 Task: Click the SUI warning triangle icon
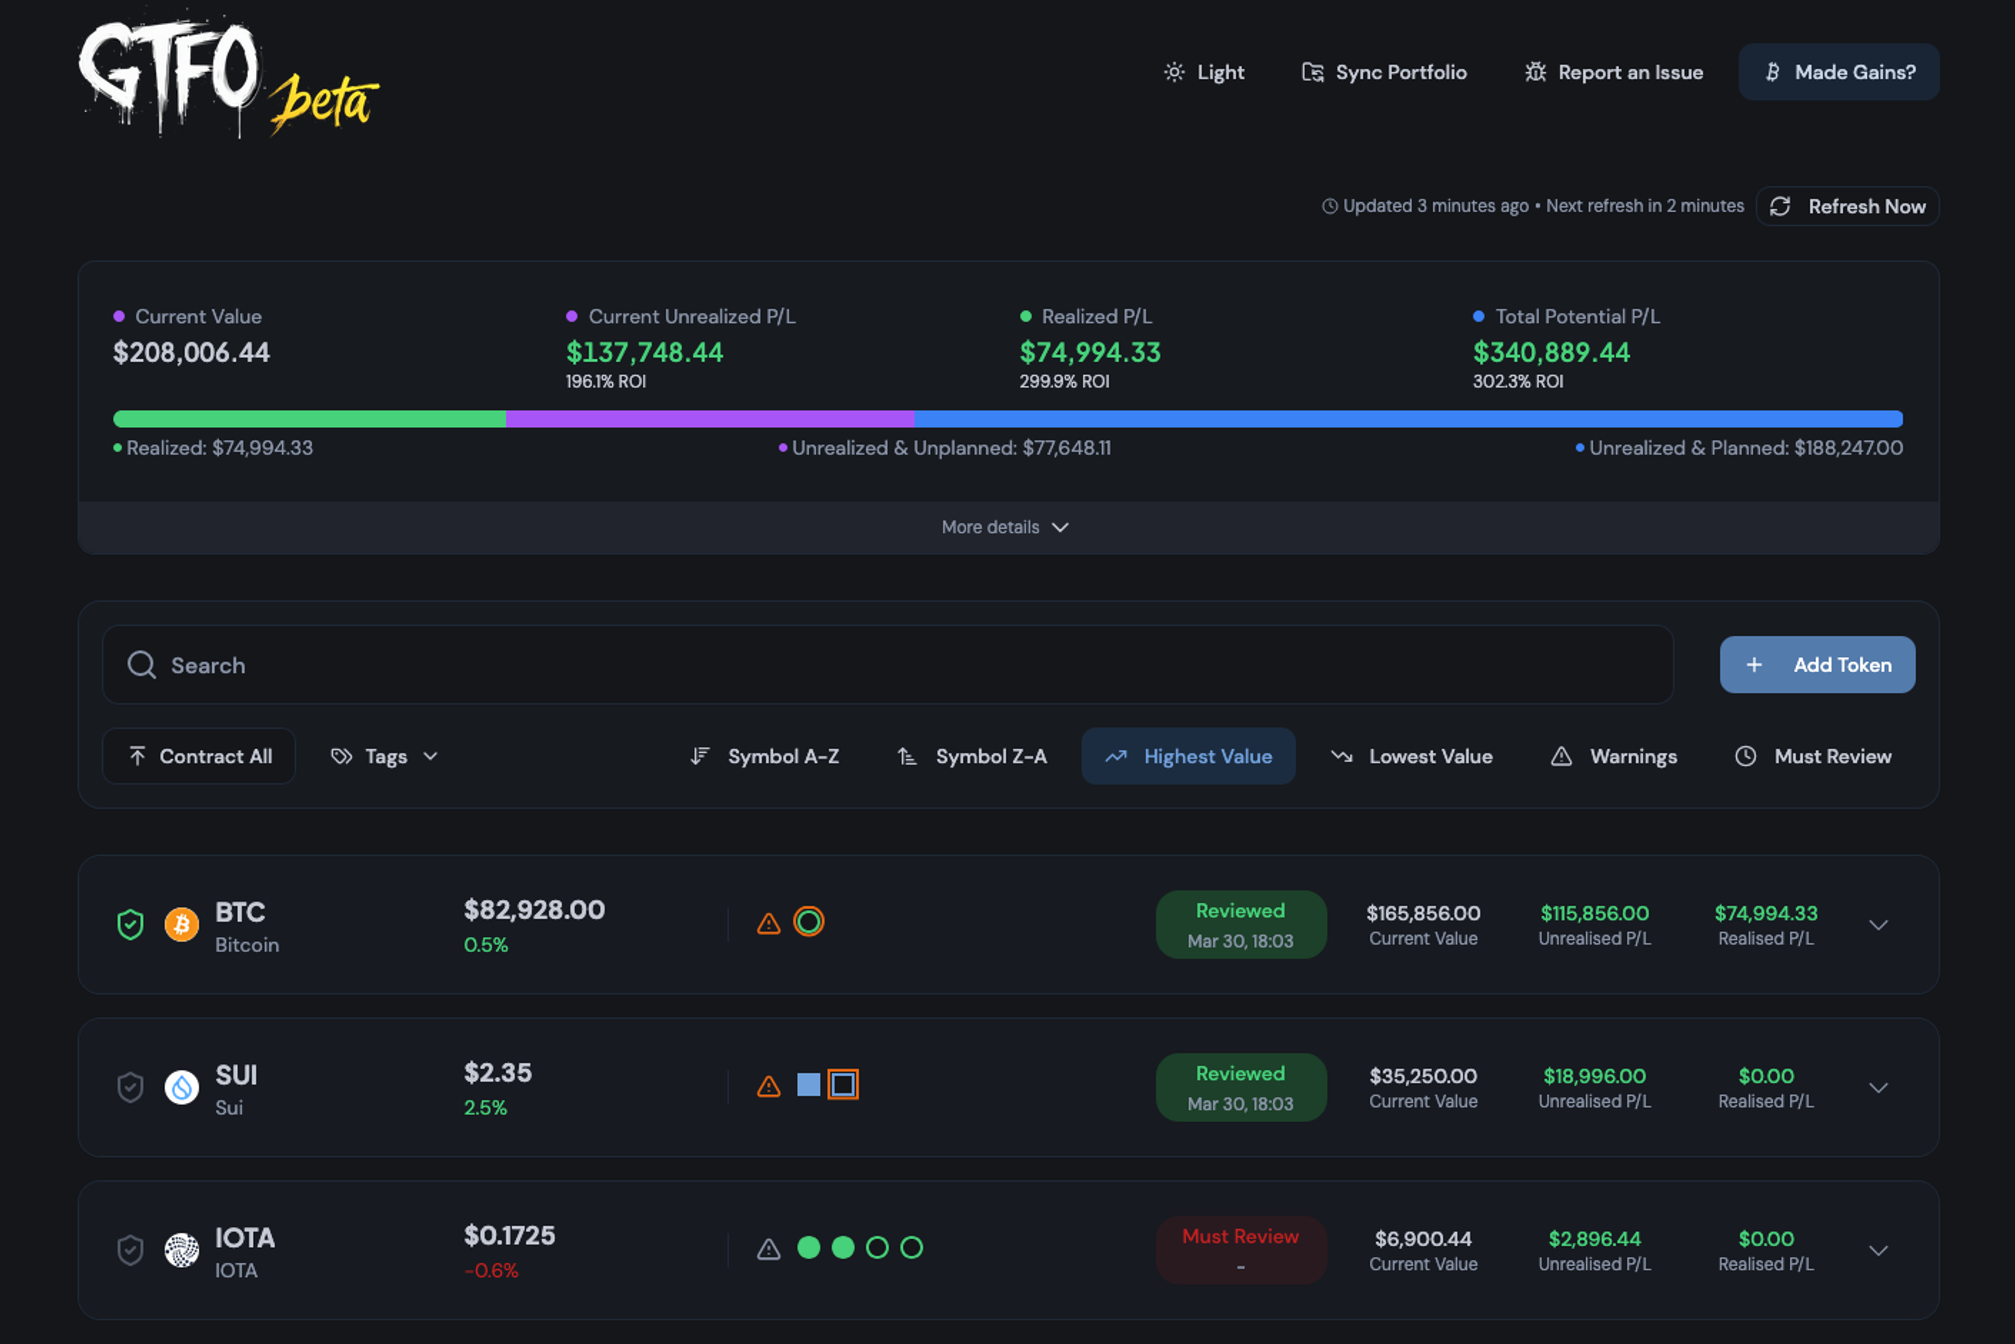[x=768, y=1086]
